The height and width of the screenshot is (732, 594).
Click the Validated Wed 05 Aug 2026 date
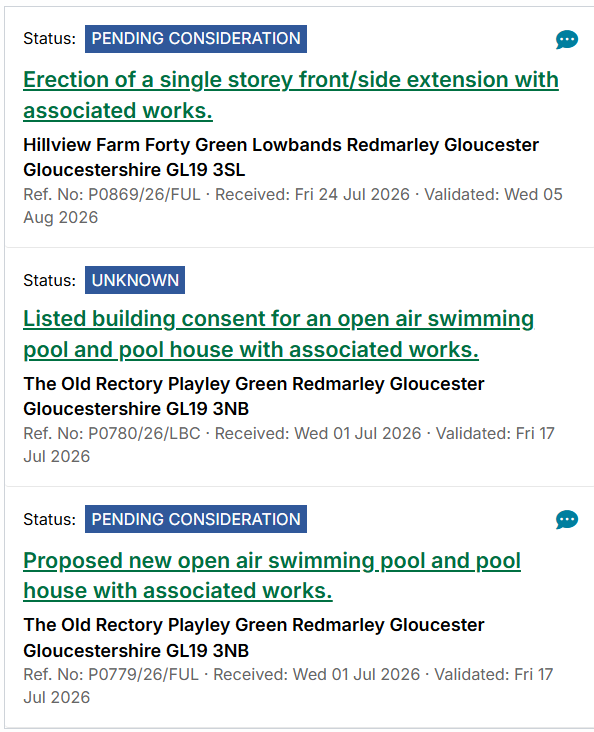[293, 206]
